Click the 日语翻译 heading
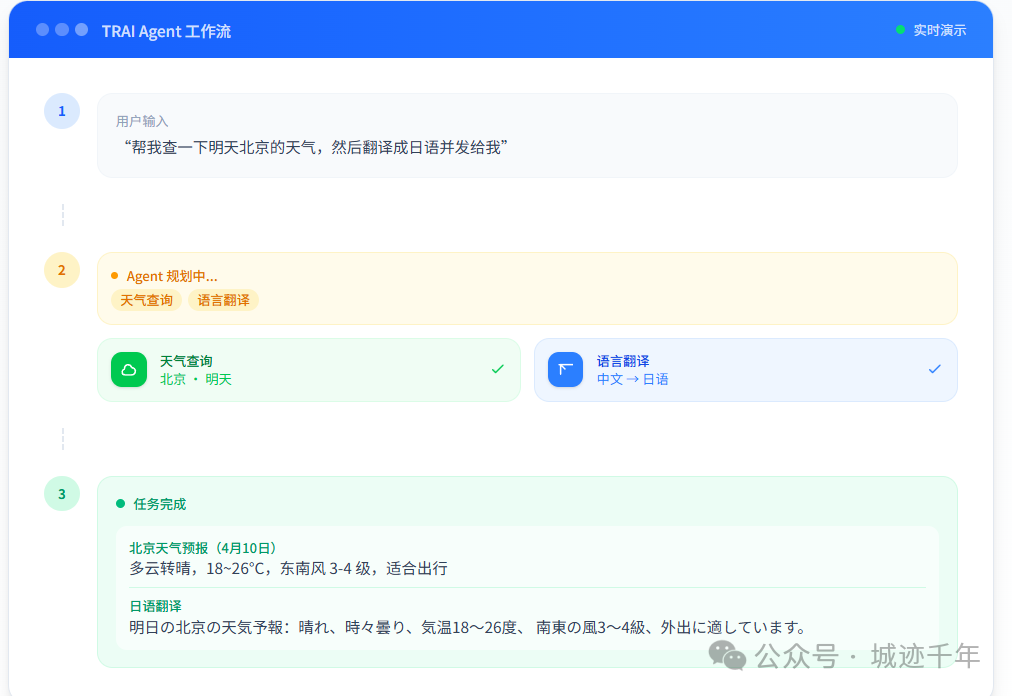1012x696 pixels. coord(156,606)
